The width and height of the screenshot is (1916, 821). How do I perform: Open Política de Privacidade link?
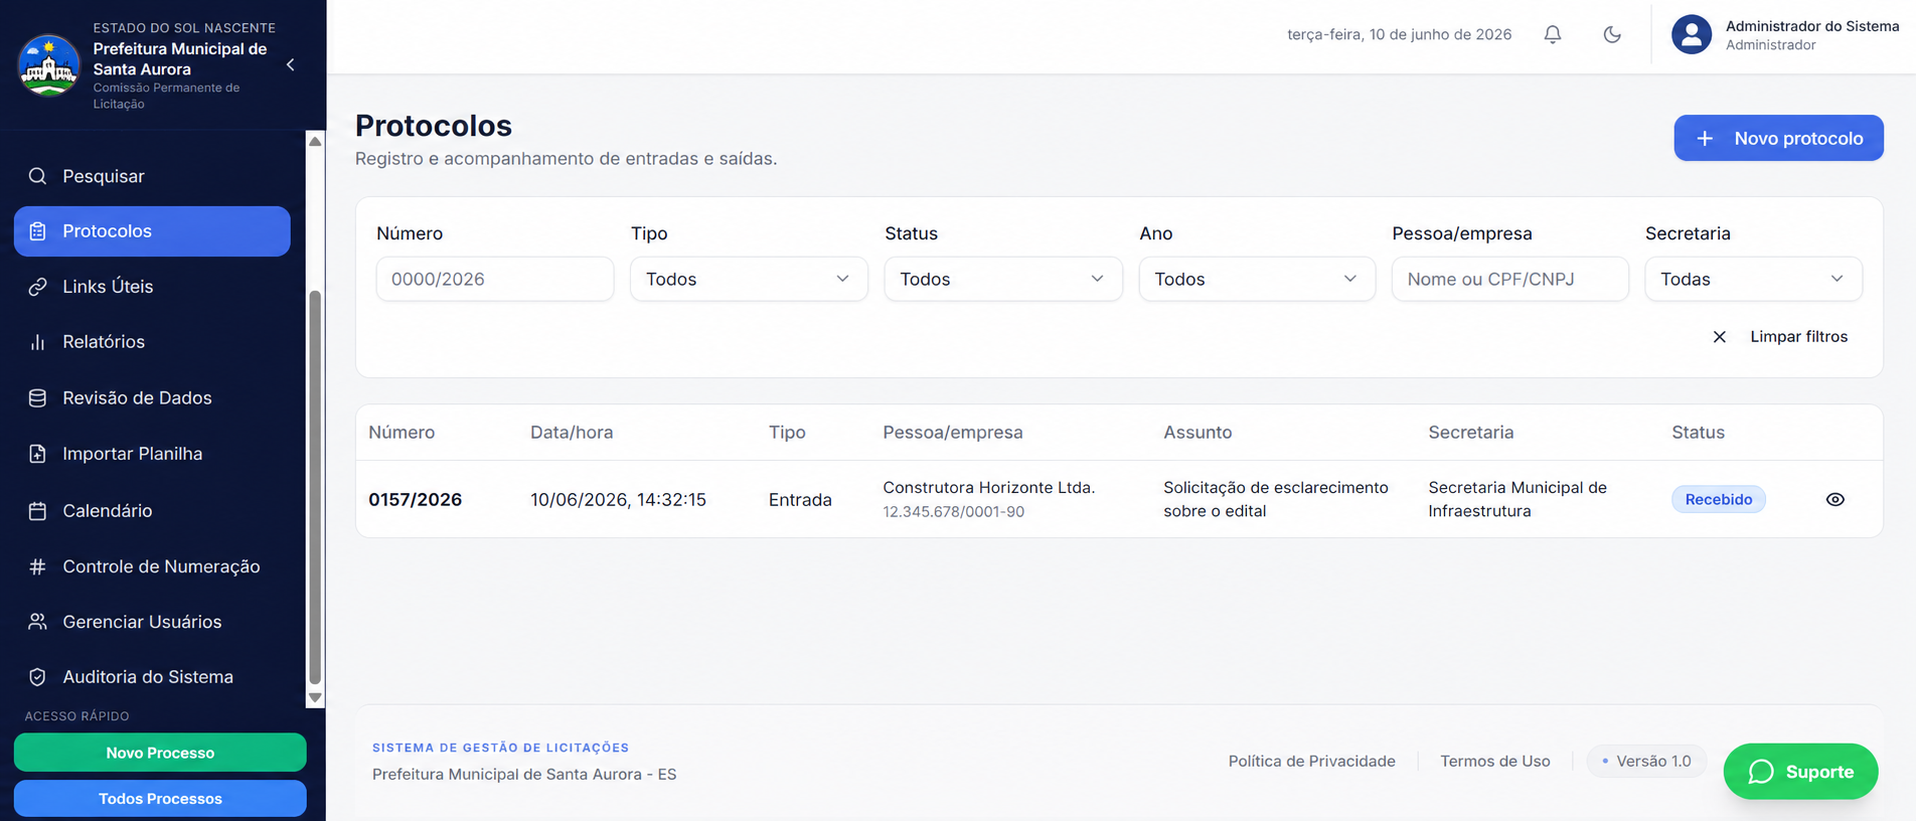tap(1311, 761)
